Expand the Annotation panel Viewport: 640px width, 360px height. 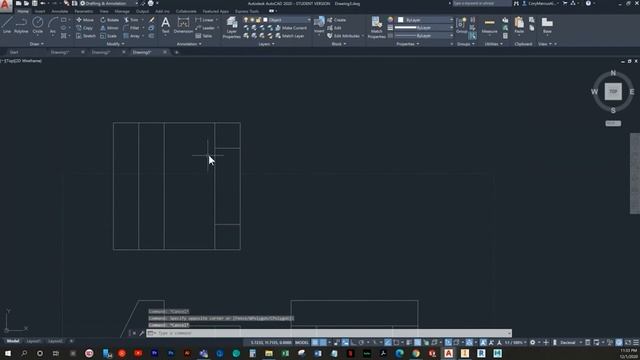189,44
